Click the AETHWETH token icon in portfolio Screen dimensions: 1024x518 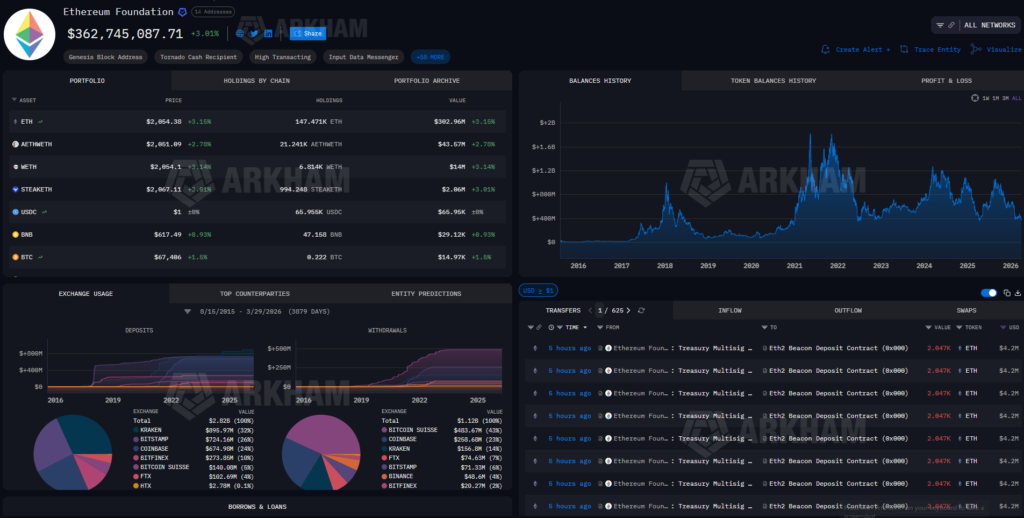tap(16, 144)
